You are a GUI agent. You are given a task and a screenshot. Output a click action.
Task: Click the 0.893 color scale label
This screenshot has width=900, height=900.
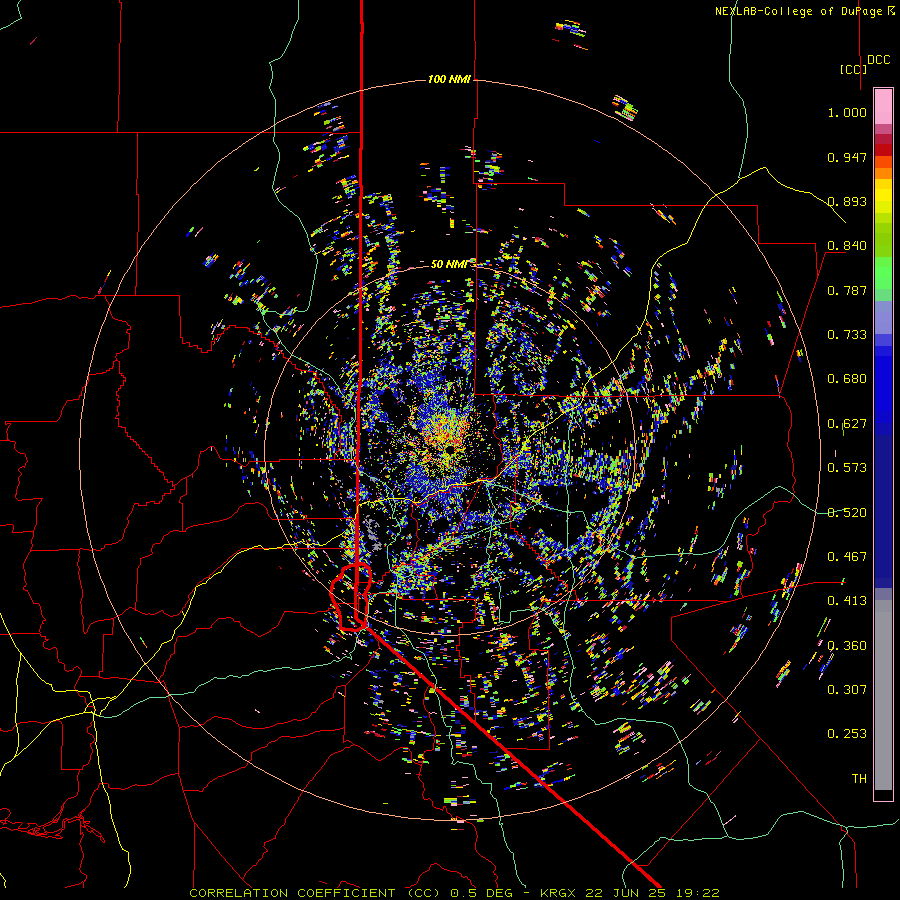[x=847, y=201]
